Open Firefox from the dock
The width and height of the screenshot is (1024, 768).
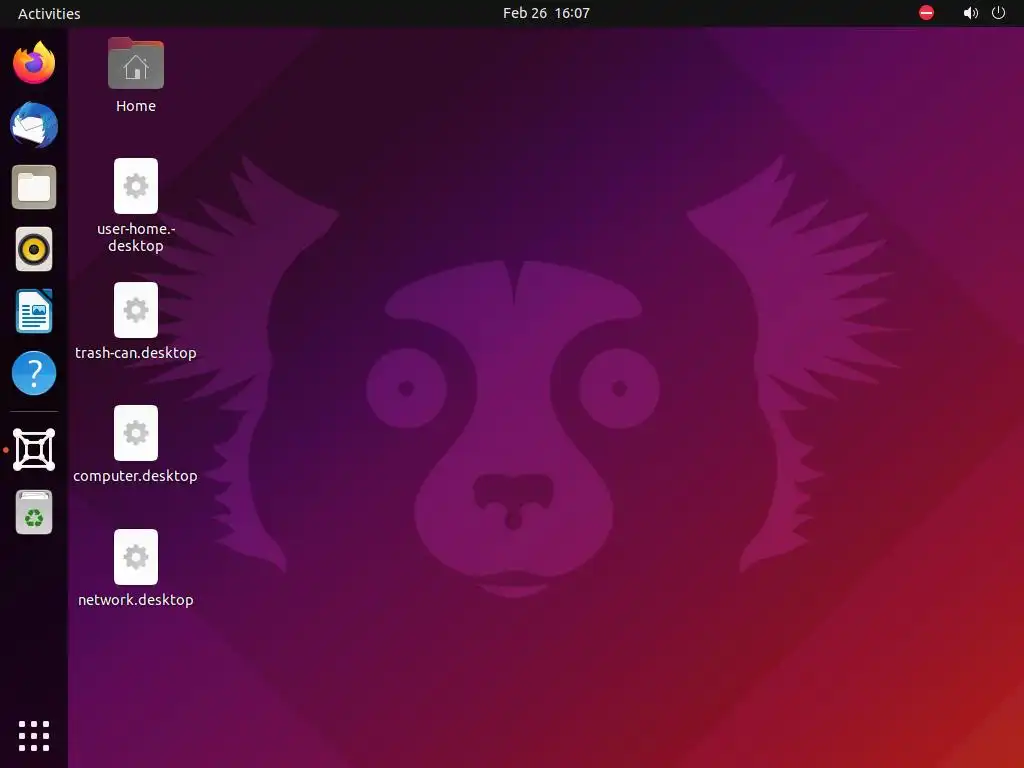tap(34, 63)
